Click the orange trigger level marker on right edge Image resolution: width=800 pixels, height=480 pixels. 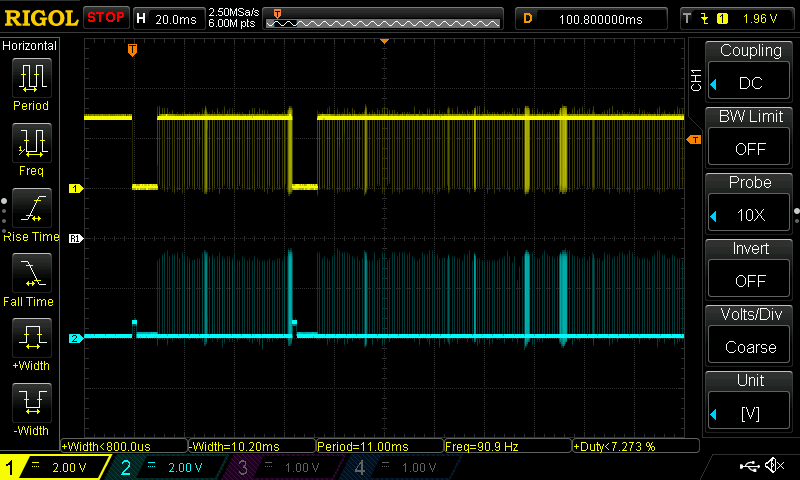pos(693,139)
